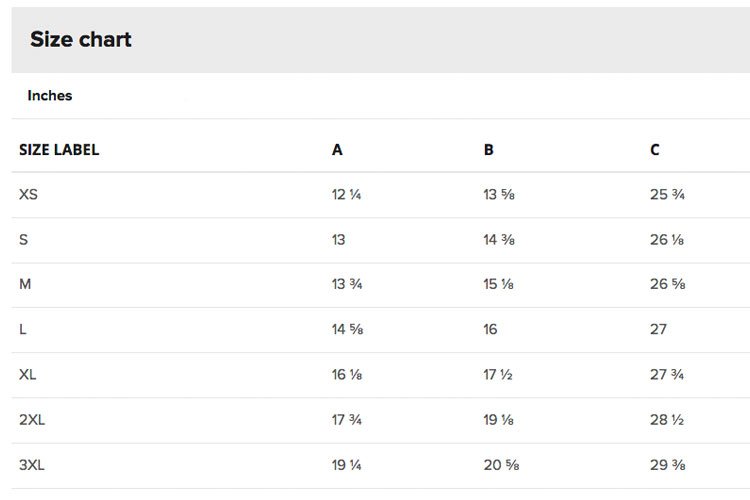This screenshot has height=500, width=750.
Task: Click the 3XL measurement C value 29 ⅜
Action: pos(668,465)
